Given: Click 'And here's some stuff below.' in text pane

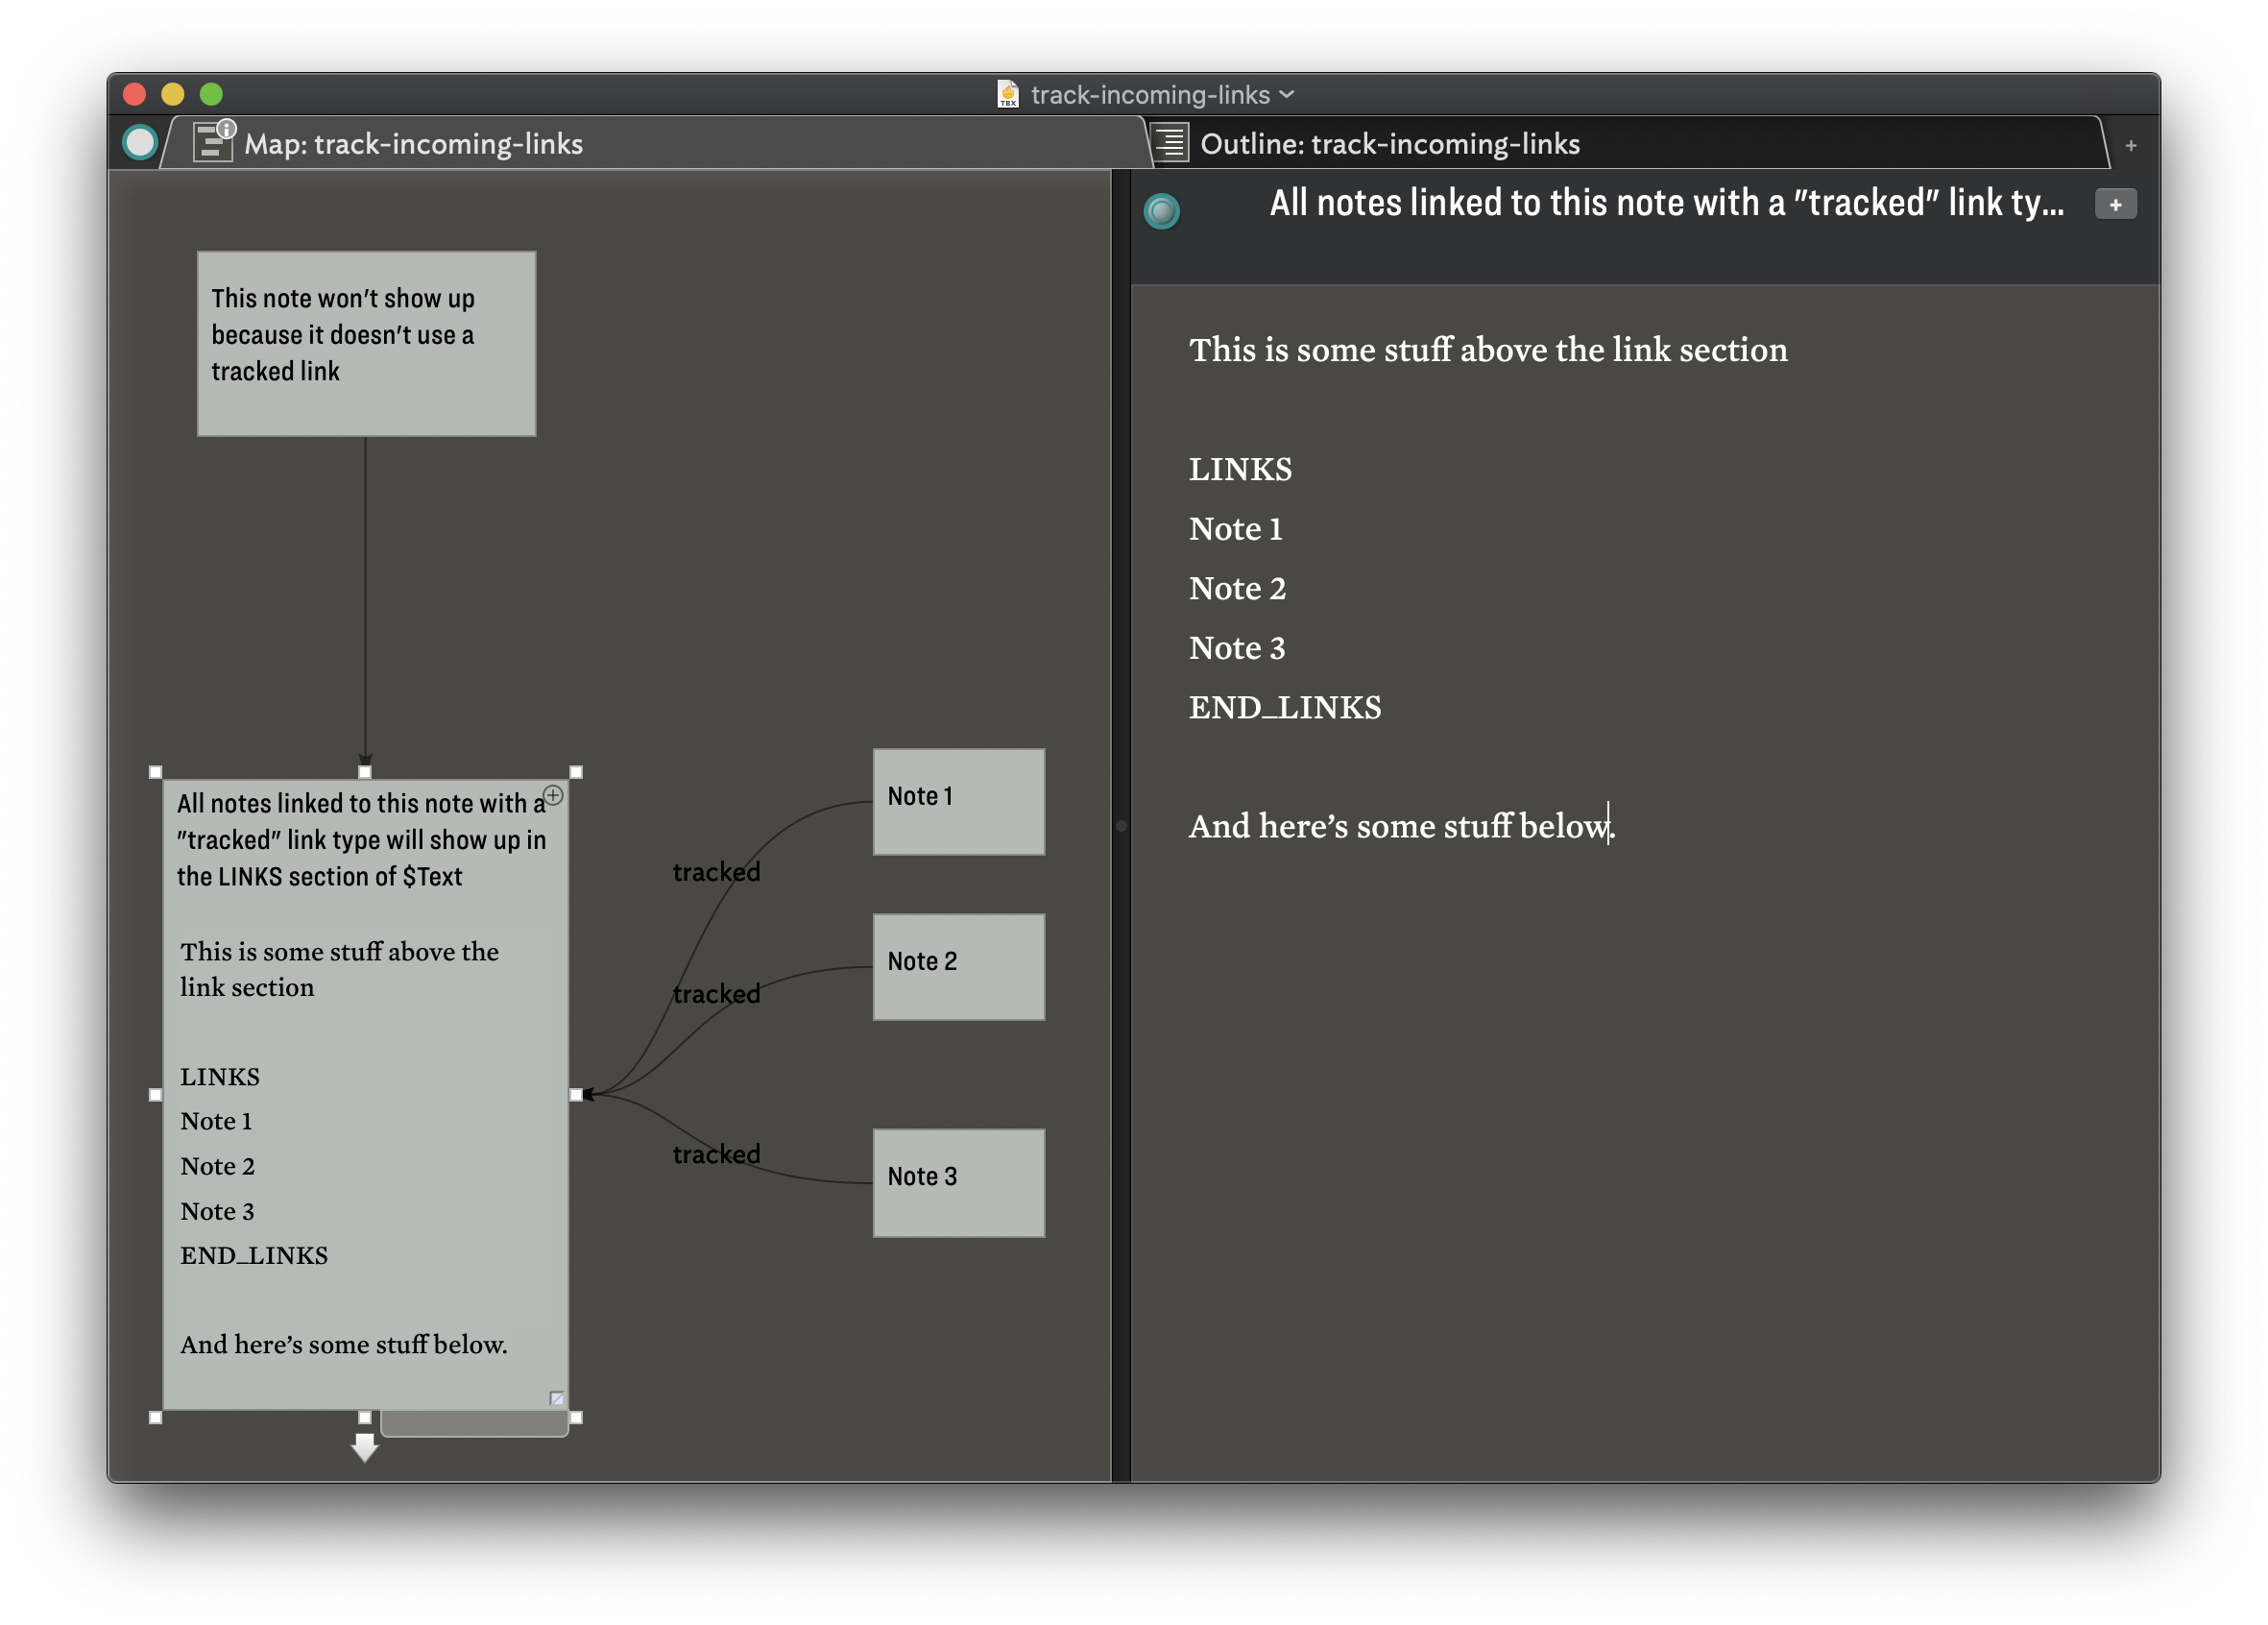Looking at the screenshot, I should (x=1401, y=826).
